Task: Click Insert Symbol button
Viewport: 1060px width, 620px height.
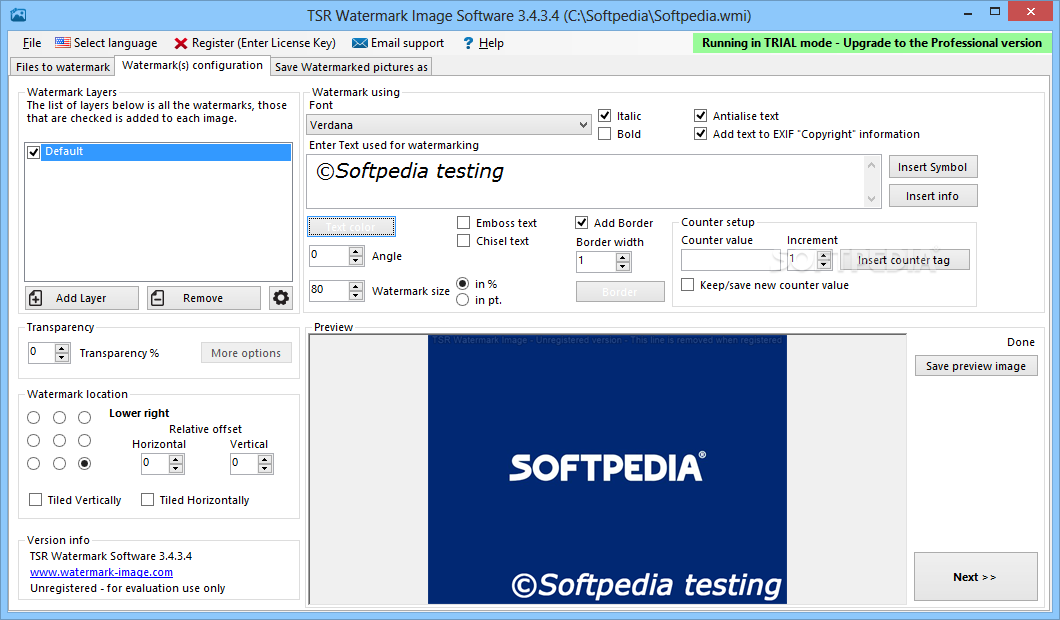Action: (x=933, y=167)
